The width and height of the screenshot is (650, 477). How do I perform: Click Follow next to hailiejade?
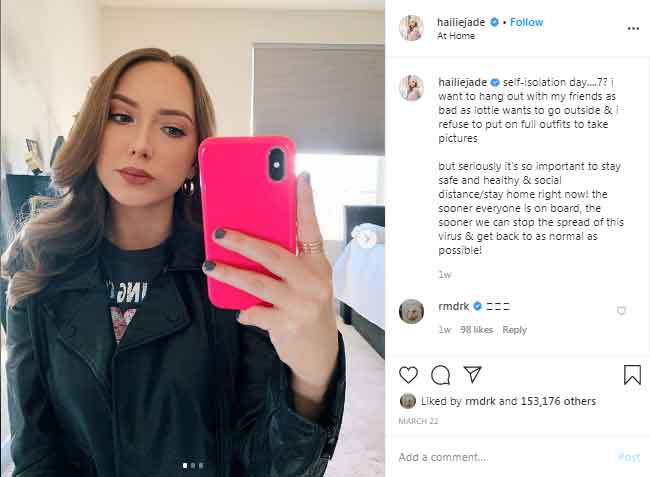tap(526, 22)
